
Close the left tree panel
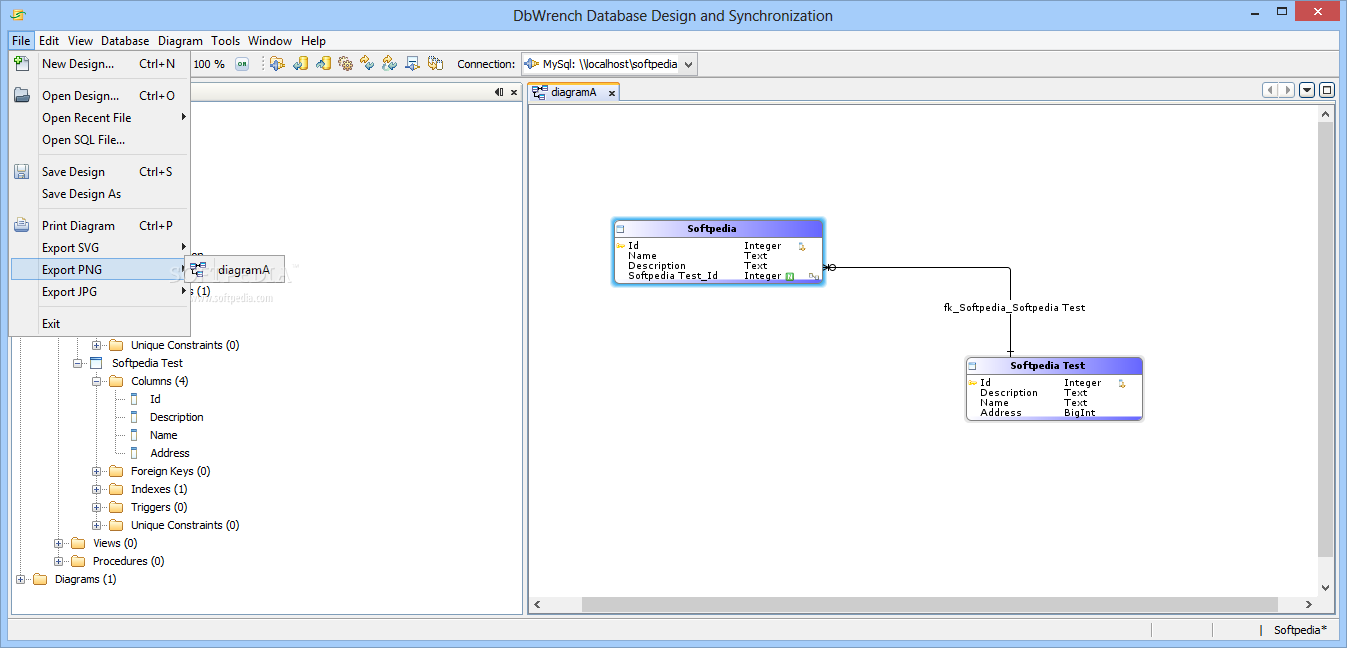(514, 92)
